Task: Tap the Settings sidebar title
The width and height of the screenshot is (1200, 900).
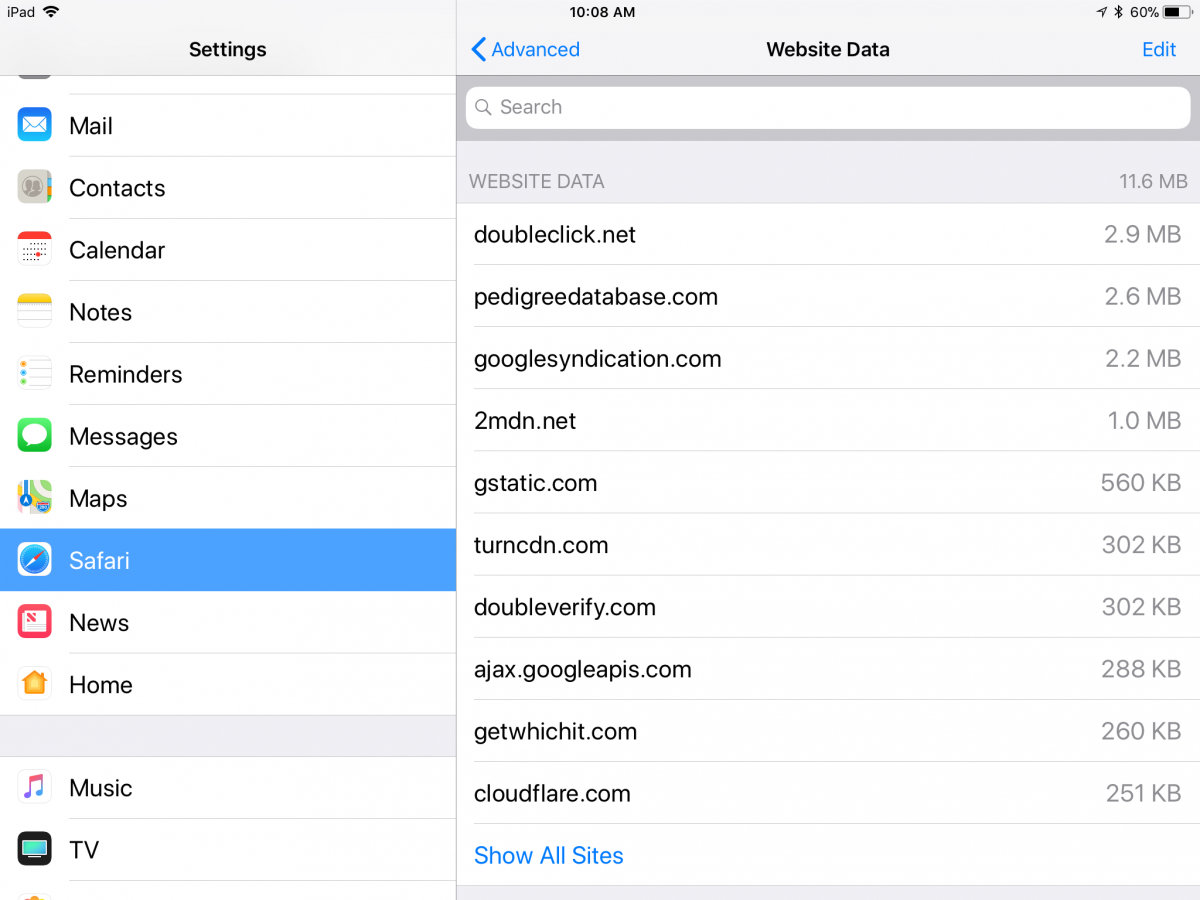Action: click(x=228, y=49)
